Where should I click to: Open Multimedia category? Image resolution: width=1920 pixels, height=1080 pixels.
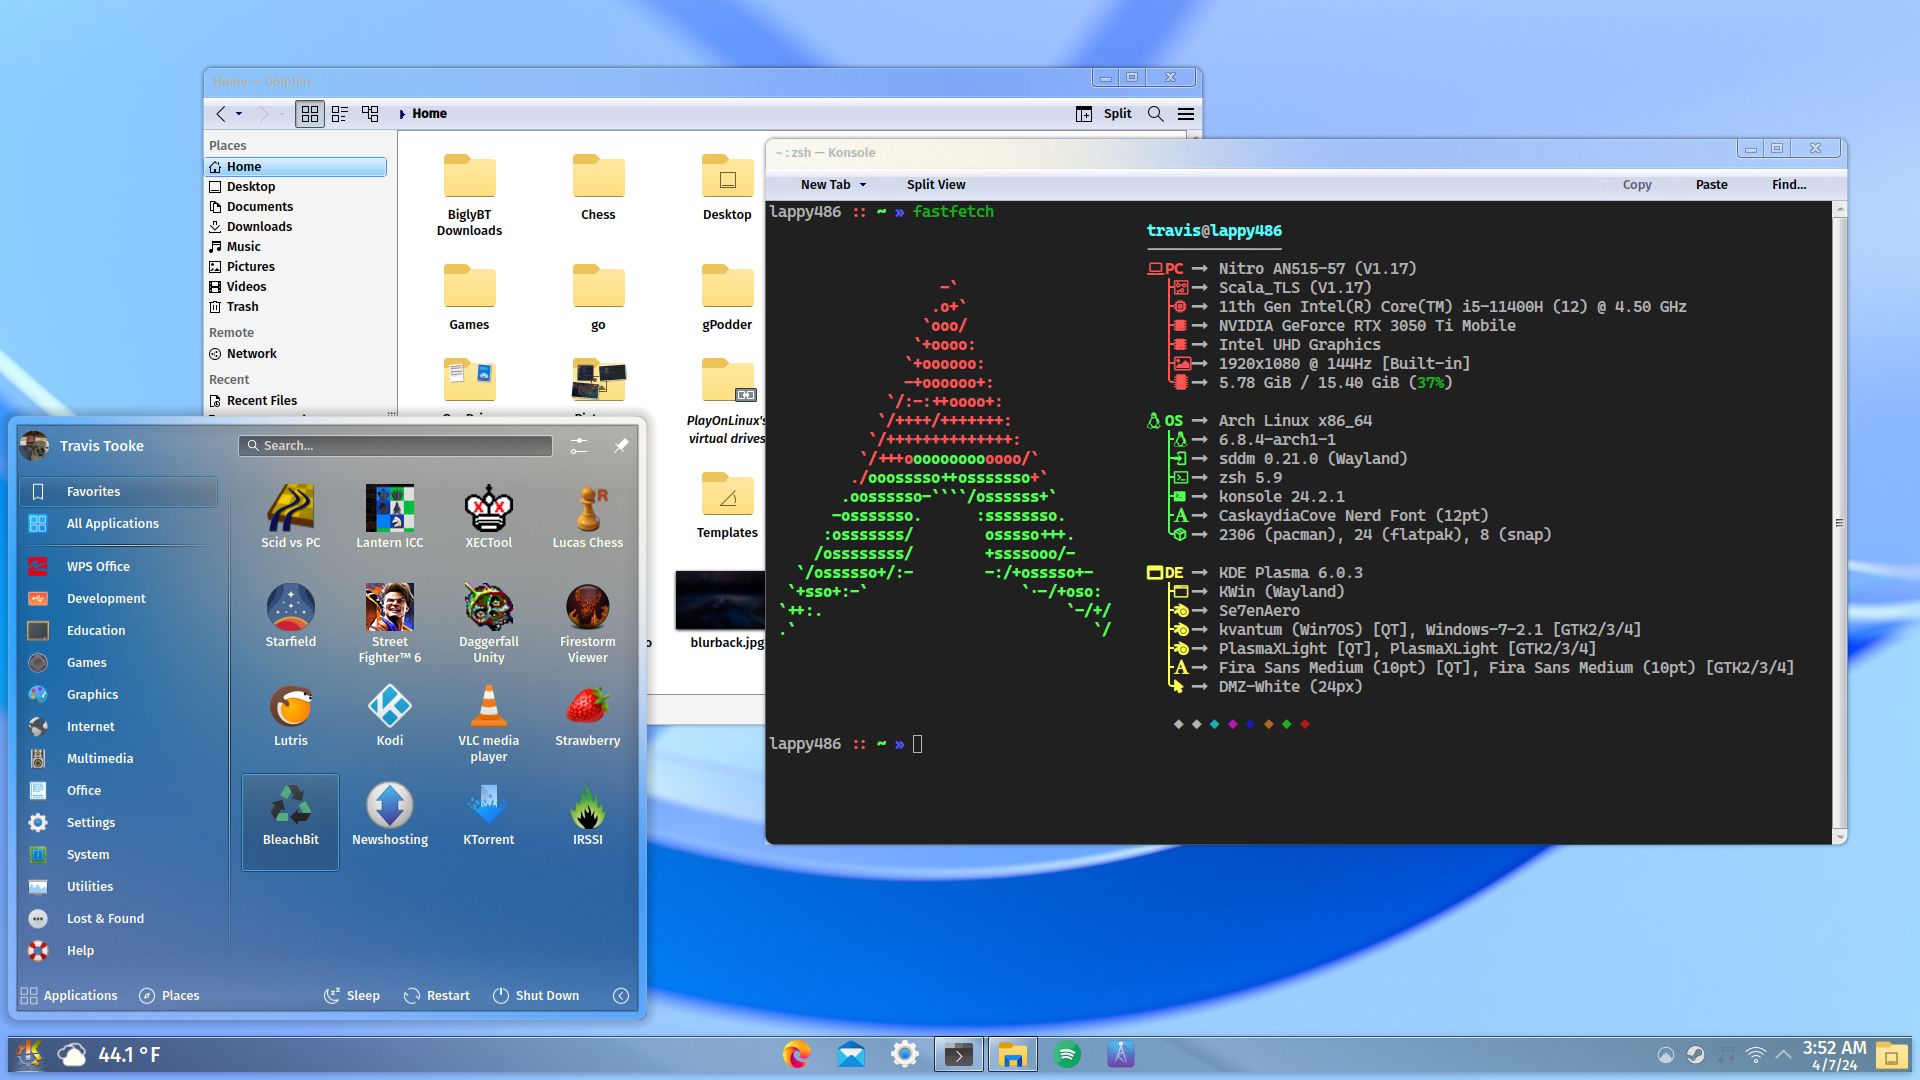coord(118,758)
